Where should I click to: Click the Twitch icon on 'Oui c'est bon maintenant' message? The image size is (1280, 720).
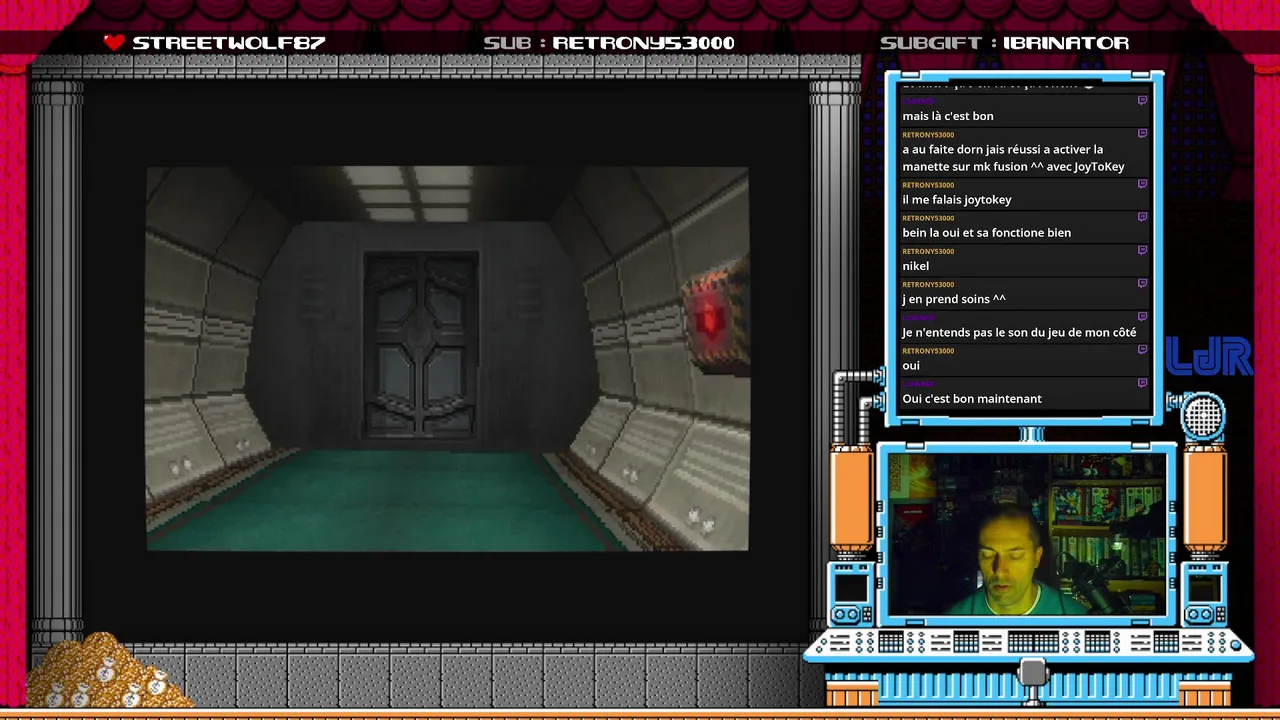click(1142, 383)
